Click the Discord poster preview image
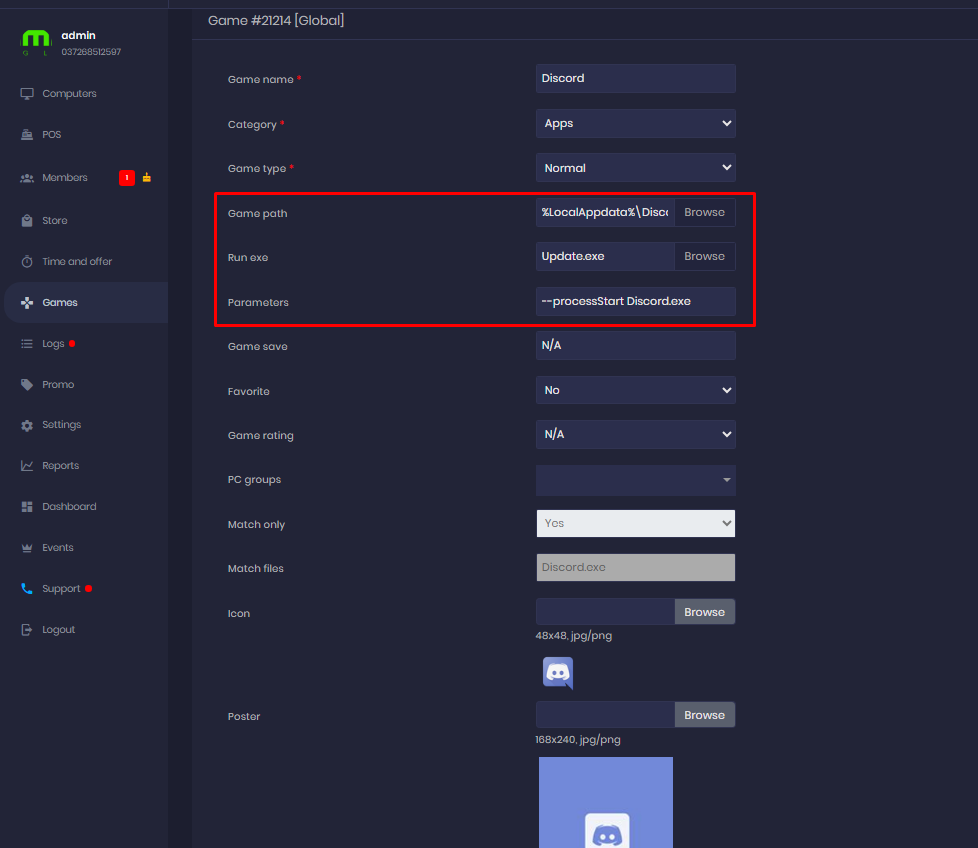The width and height of the screenshot is (978, 848). click(606, 802)
